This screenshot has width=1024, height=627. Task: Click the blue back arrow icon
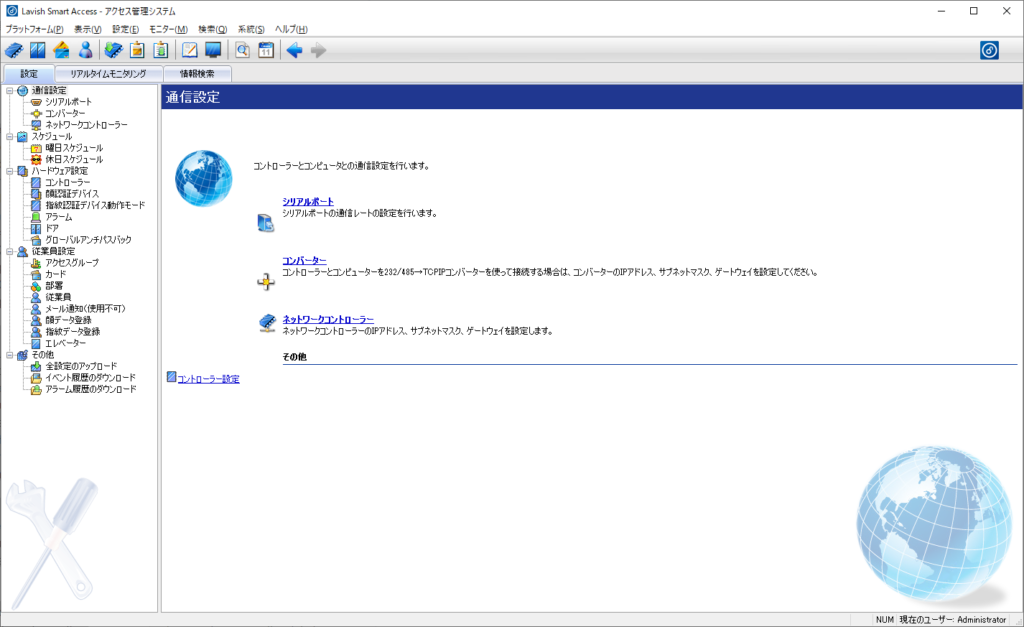[x=294, y=50]
